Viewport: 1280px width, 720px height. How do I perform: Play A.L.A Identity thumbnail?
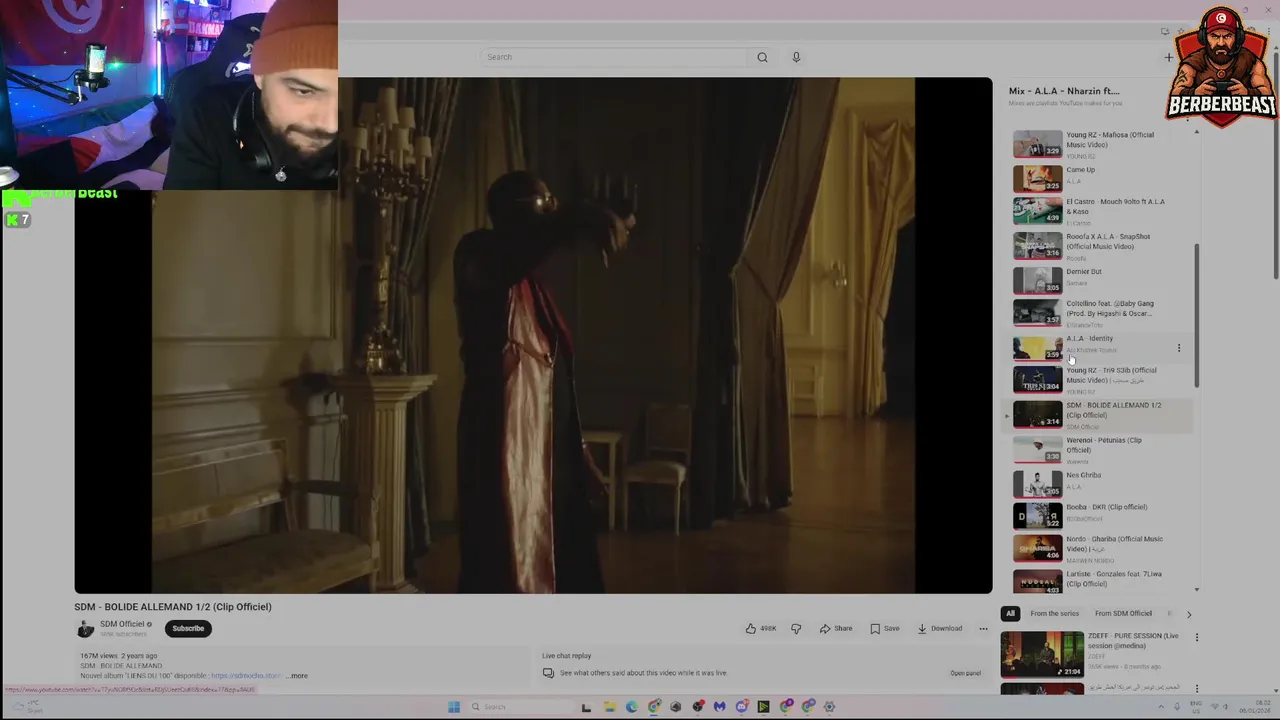pyautogui.click(x=1038, y=347)
